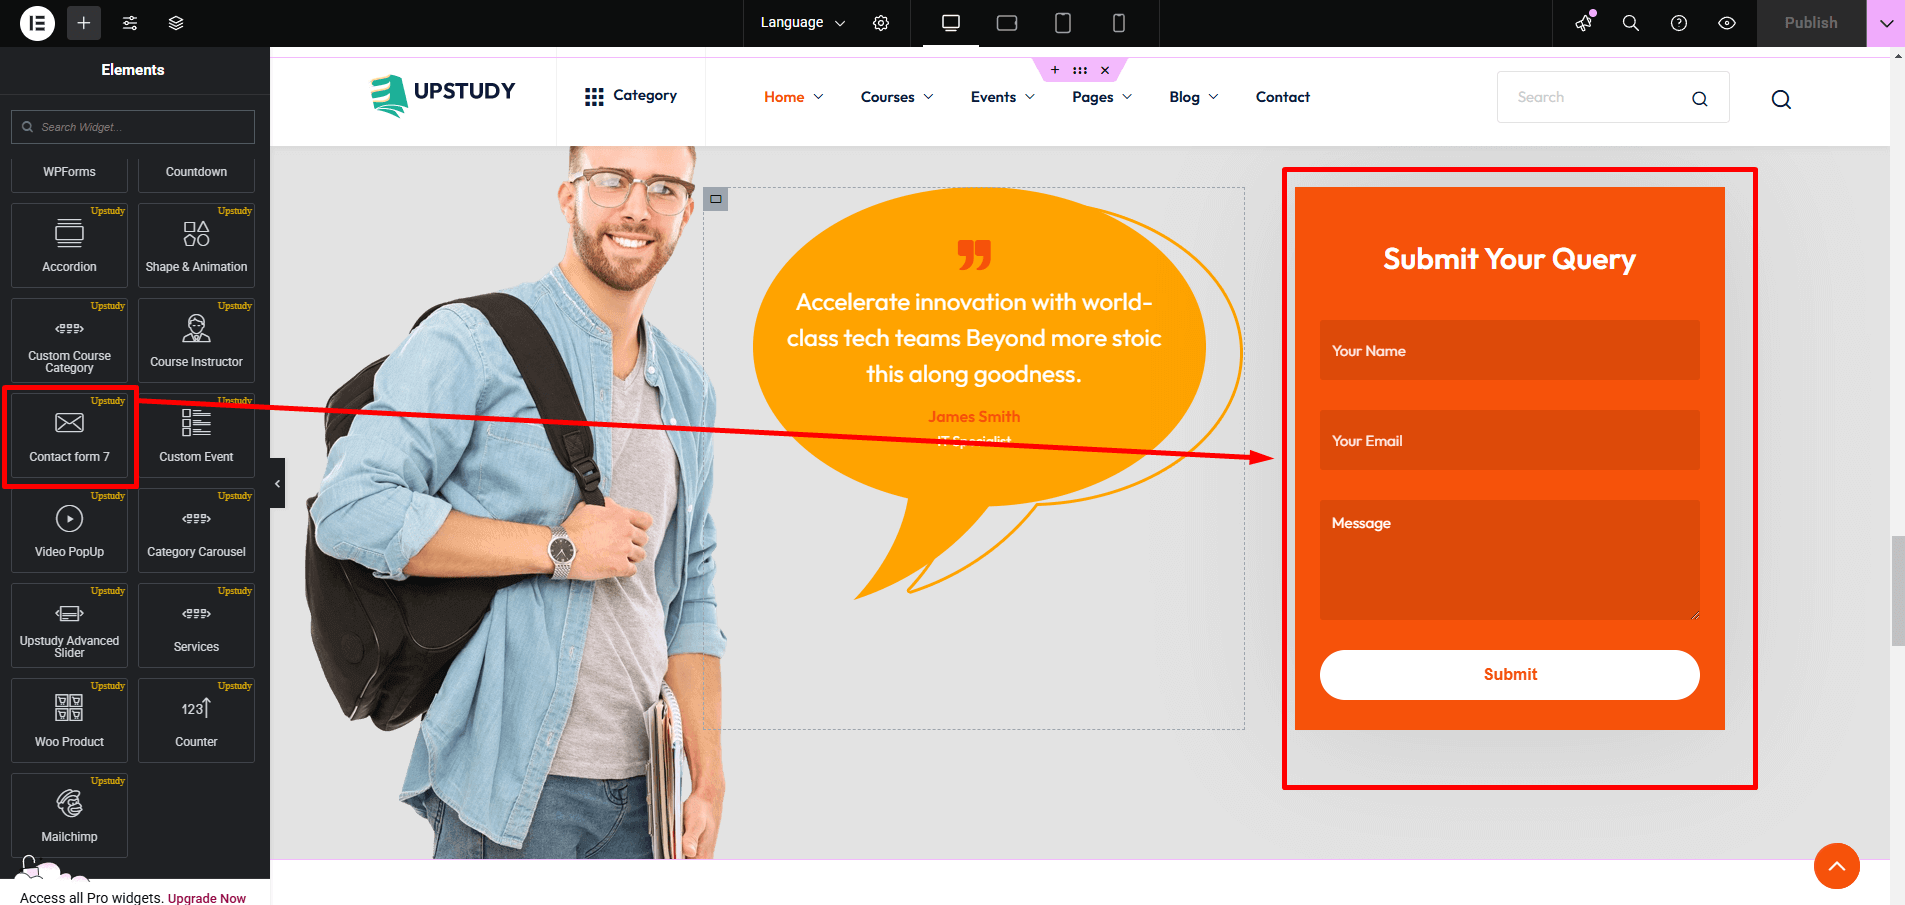Select the Custom Course Category widget
This screenshot has height=905, width=1905.
coord(69,340)
